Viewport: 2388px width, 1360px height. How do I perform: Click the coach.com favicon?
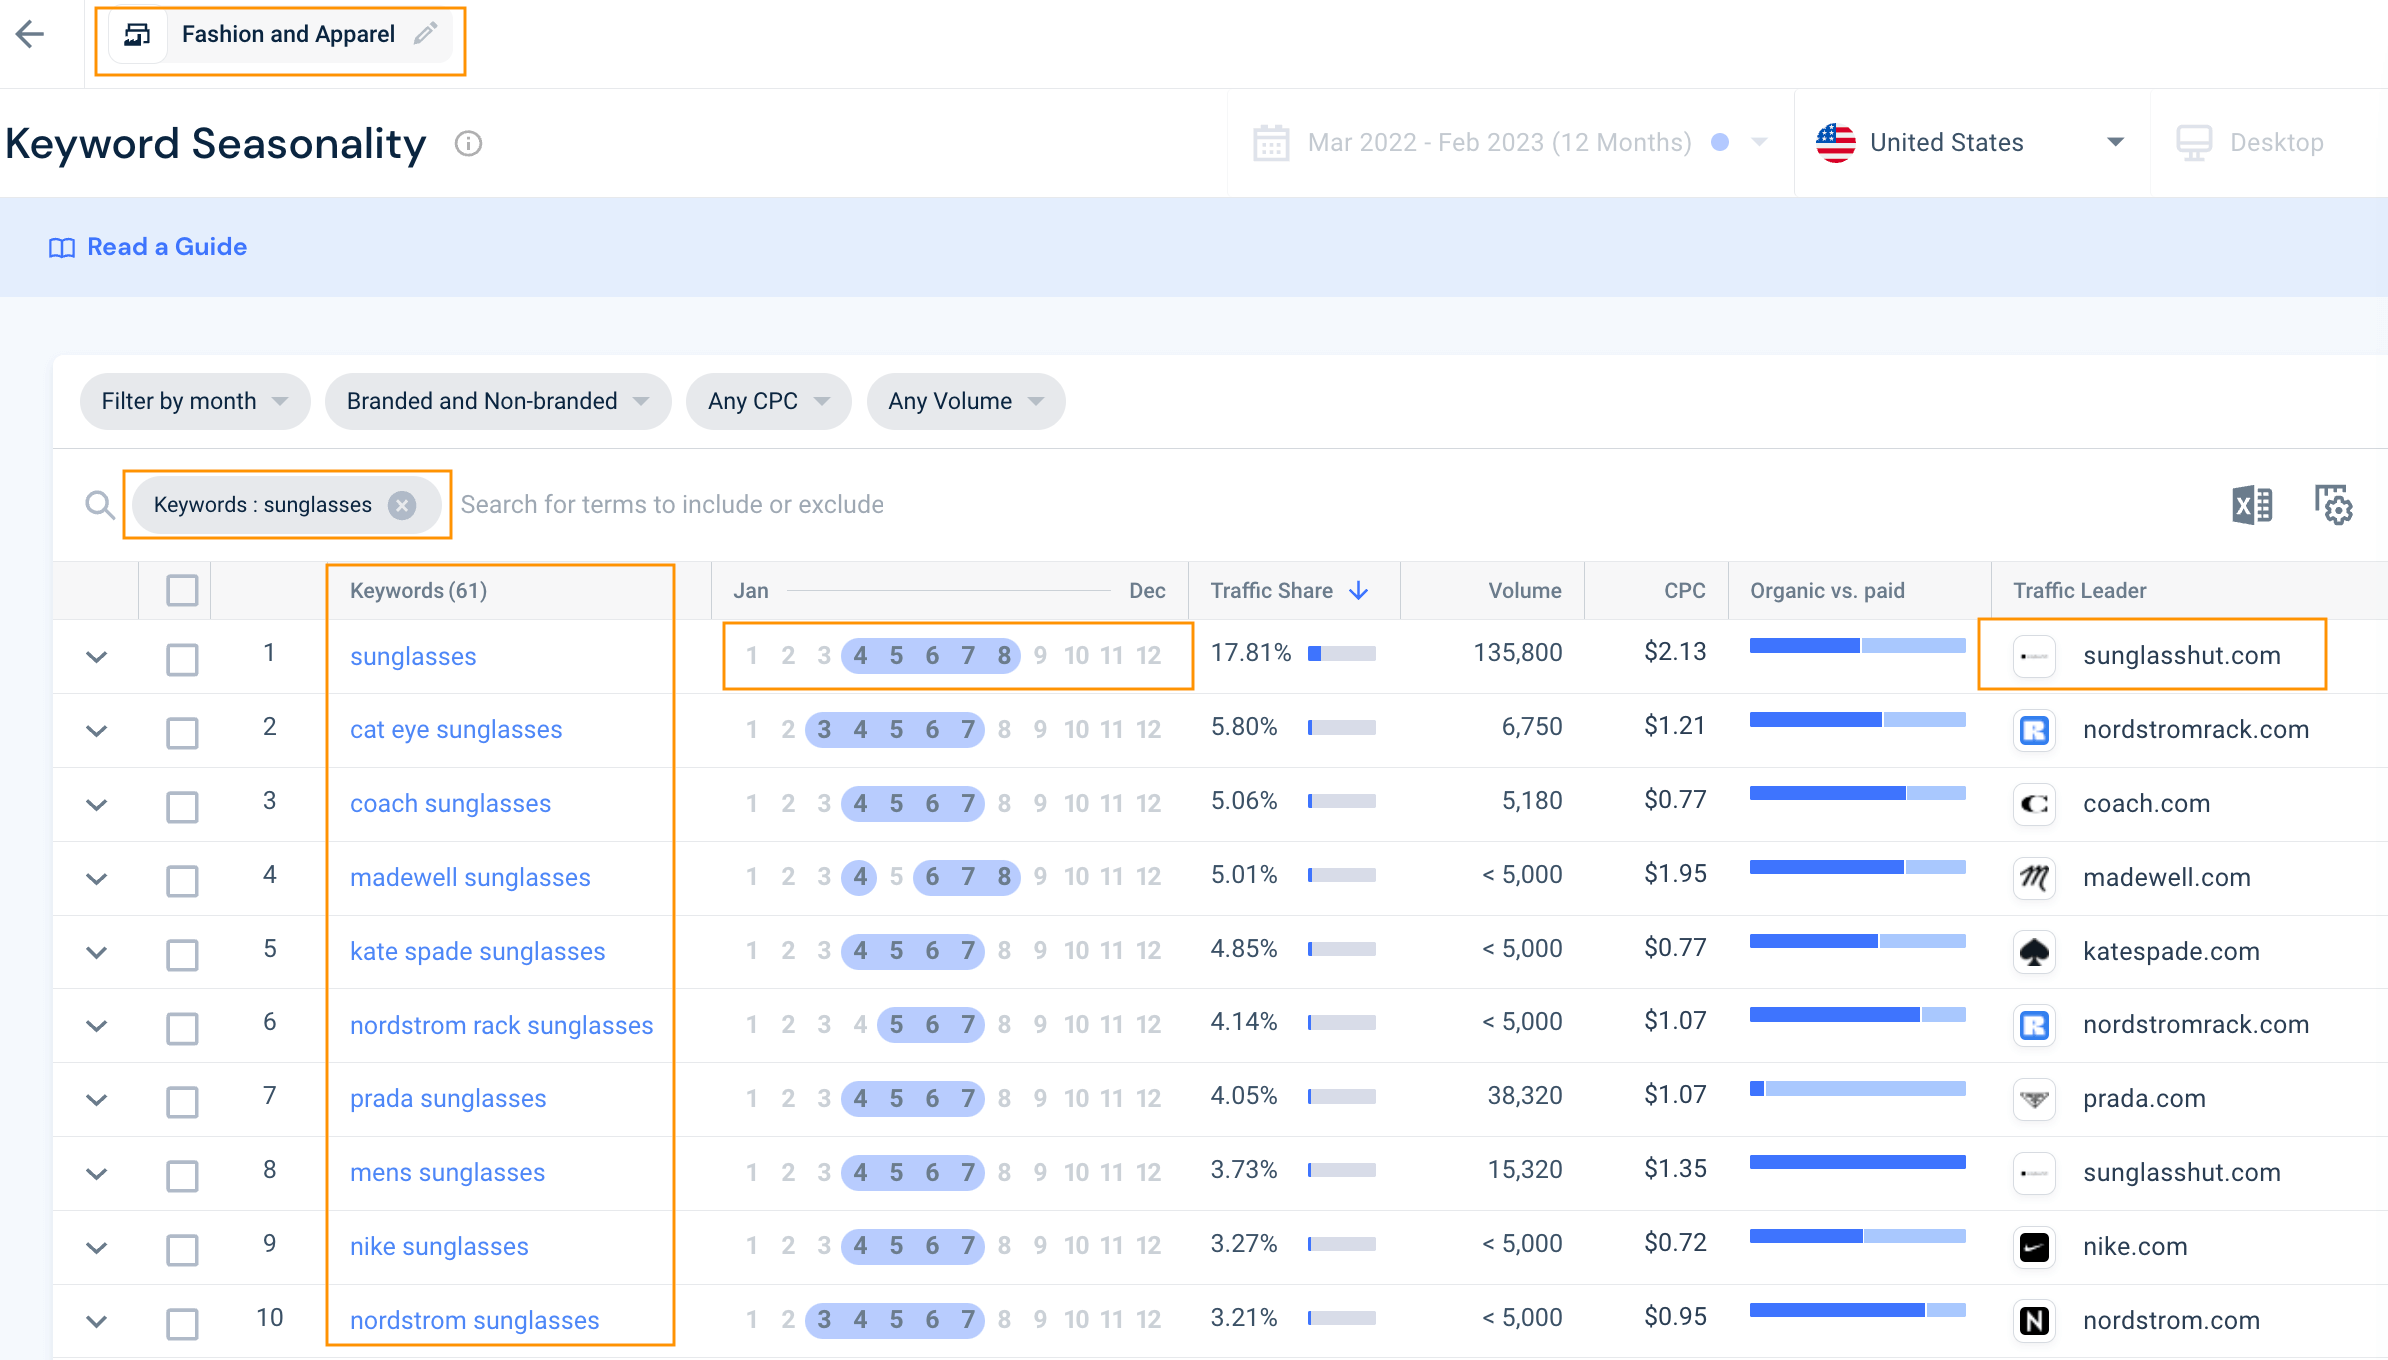pyautogui.click(x=2034, y=804)
